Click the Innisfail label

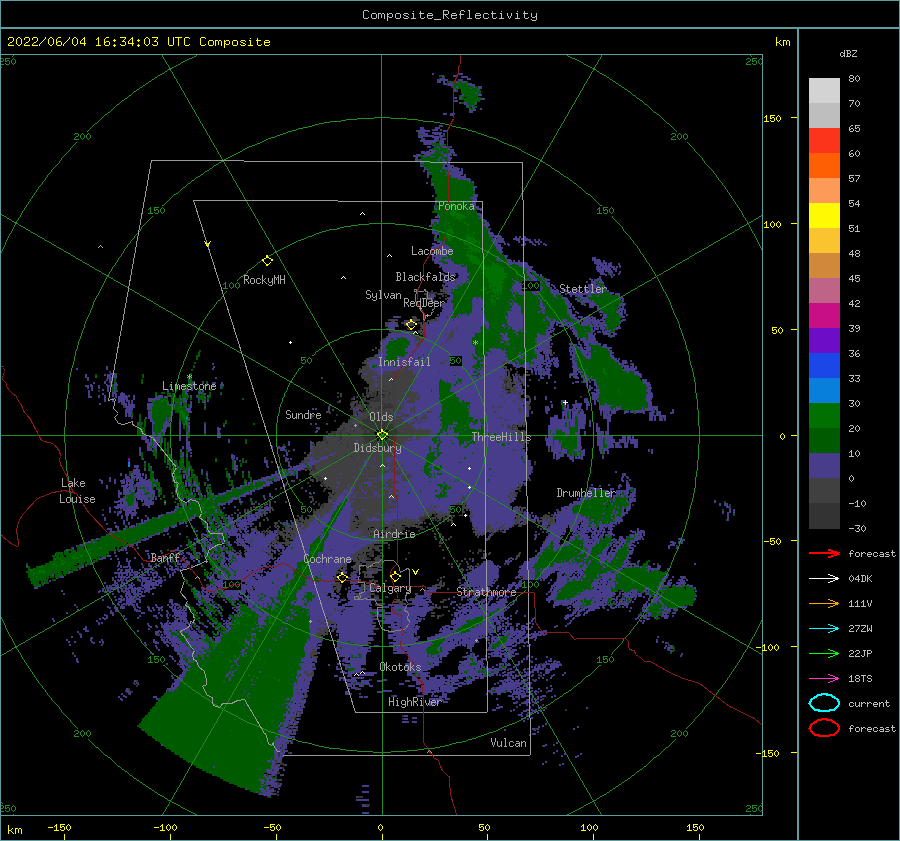tap(404, 362)
